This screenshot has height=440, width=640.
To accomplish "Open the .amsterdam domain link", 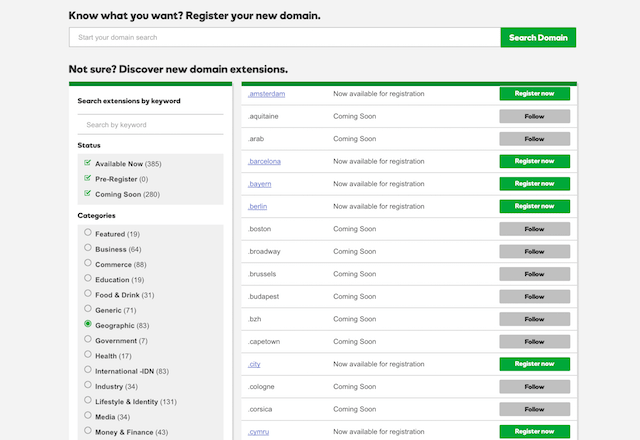I will click(x=266, y=94).
